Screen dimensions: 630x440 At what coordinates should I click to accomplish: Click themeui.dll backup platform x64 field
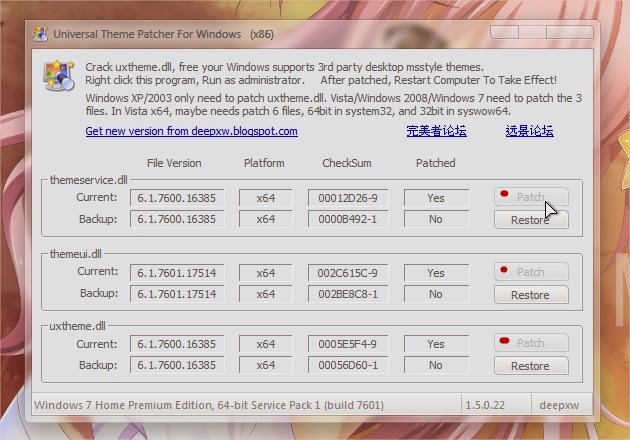(266, 294)
